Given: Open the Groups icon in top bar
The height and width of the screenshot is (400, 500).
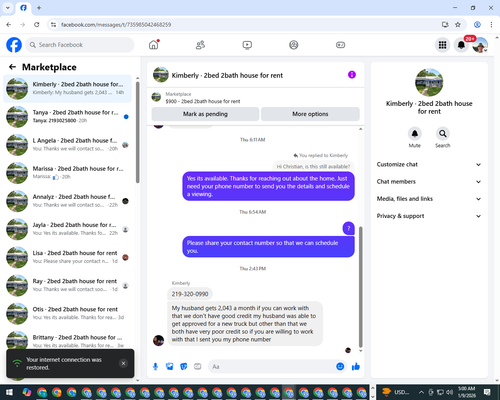Looking at the screenshot, I should pos(294,45).
